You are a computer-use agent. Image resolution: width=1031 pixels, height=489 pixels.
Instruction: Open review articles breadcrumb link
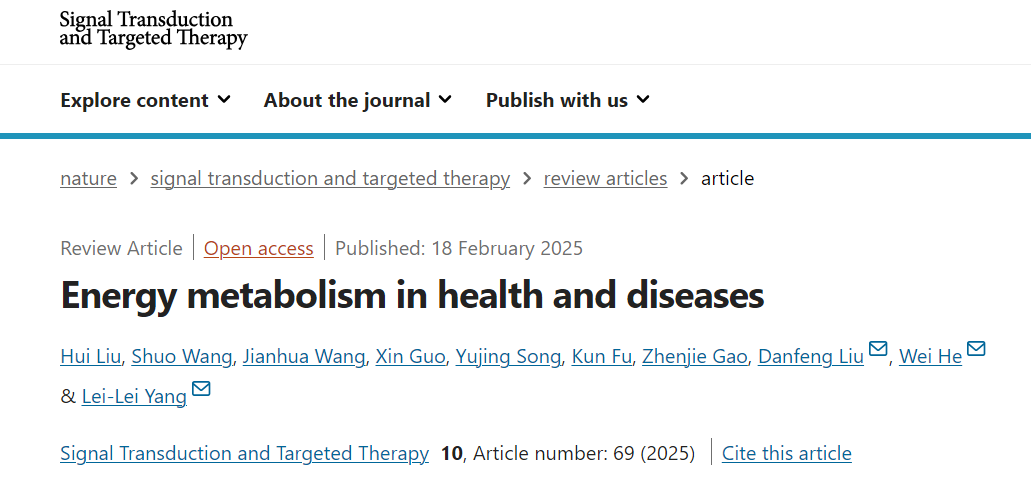tap(605, 179)
